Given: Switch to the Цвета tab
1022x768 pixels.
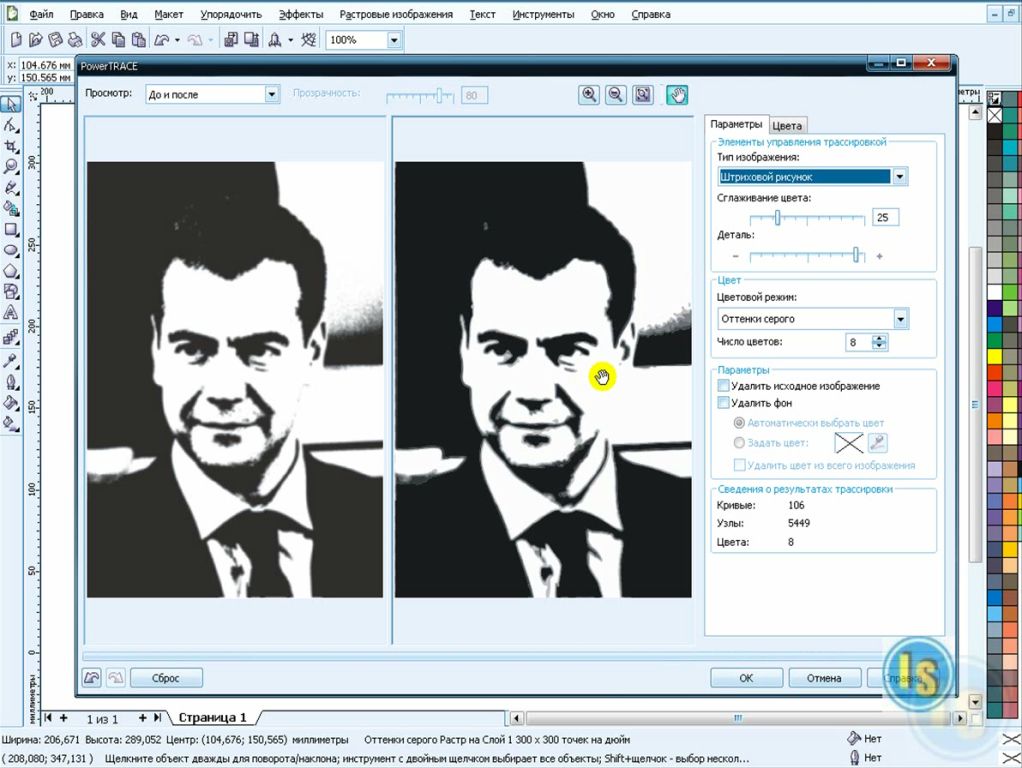Looking at the screenshot, I should pos(787,126).
